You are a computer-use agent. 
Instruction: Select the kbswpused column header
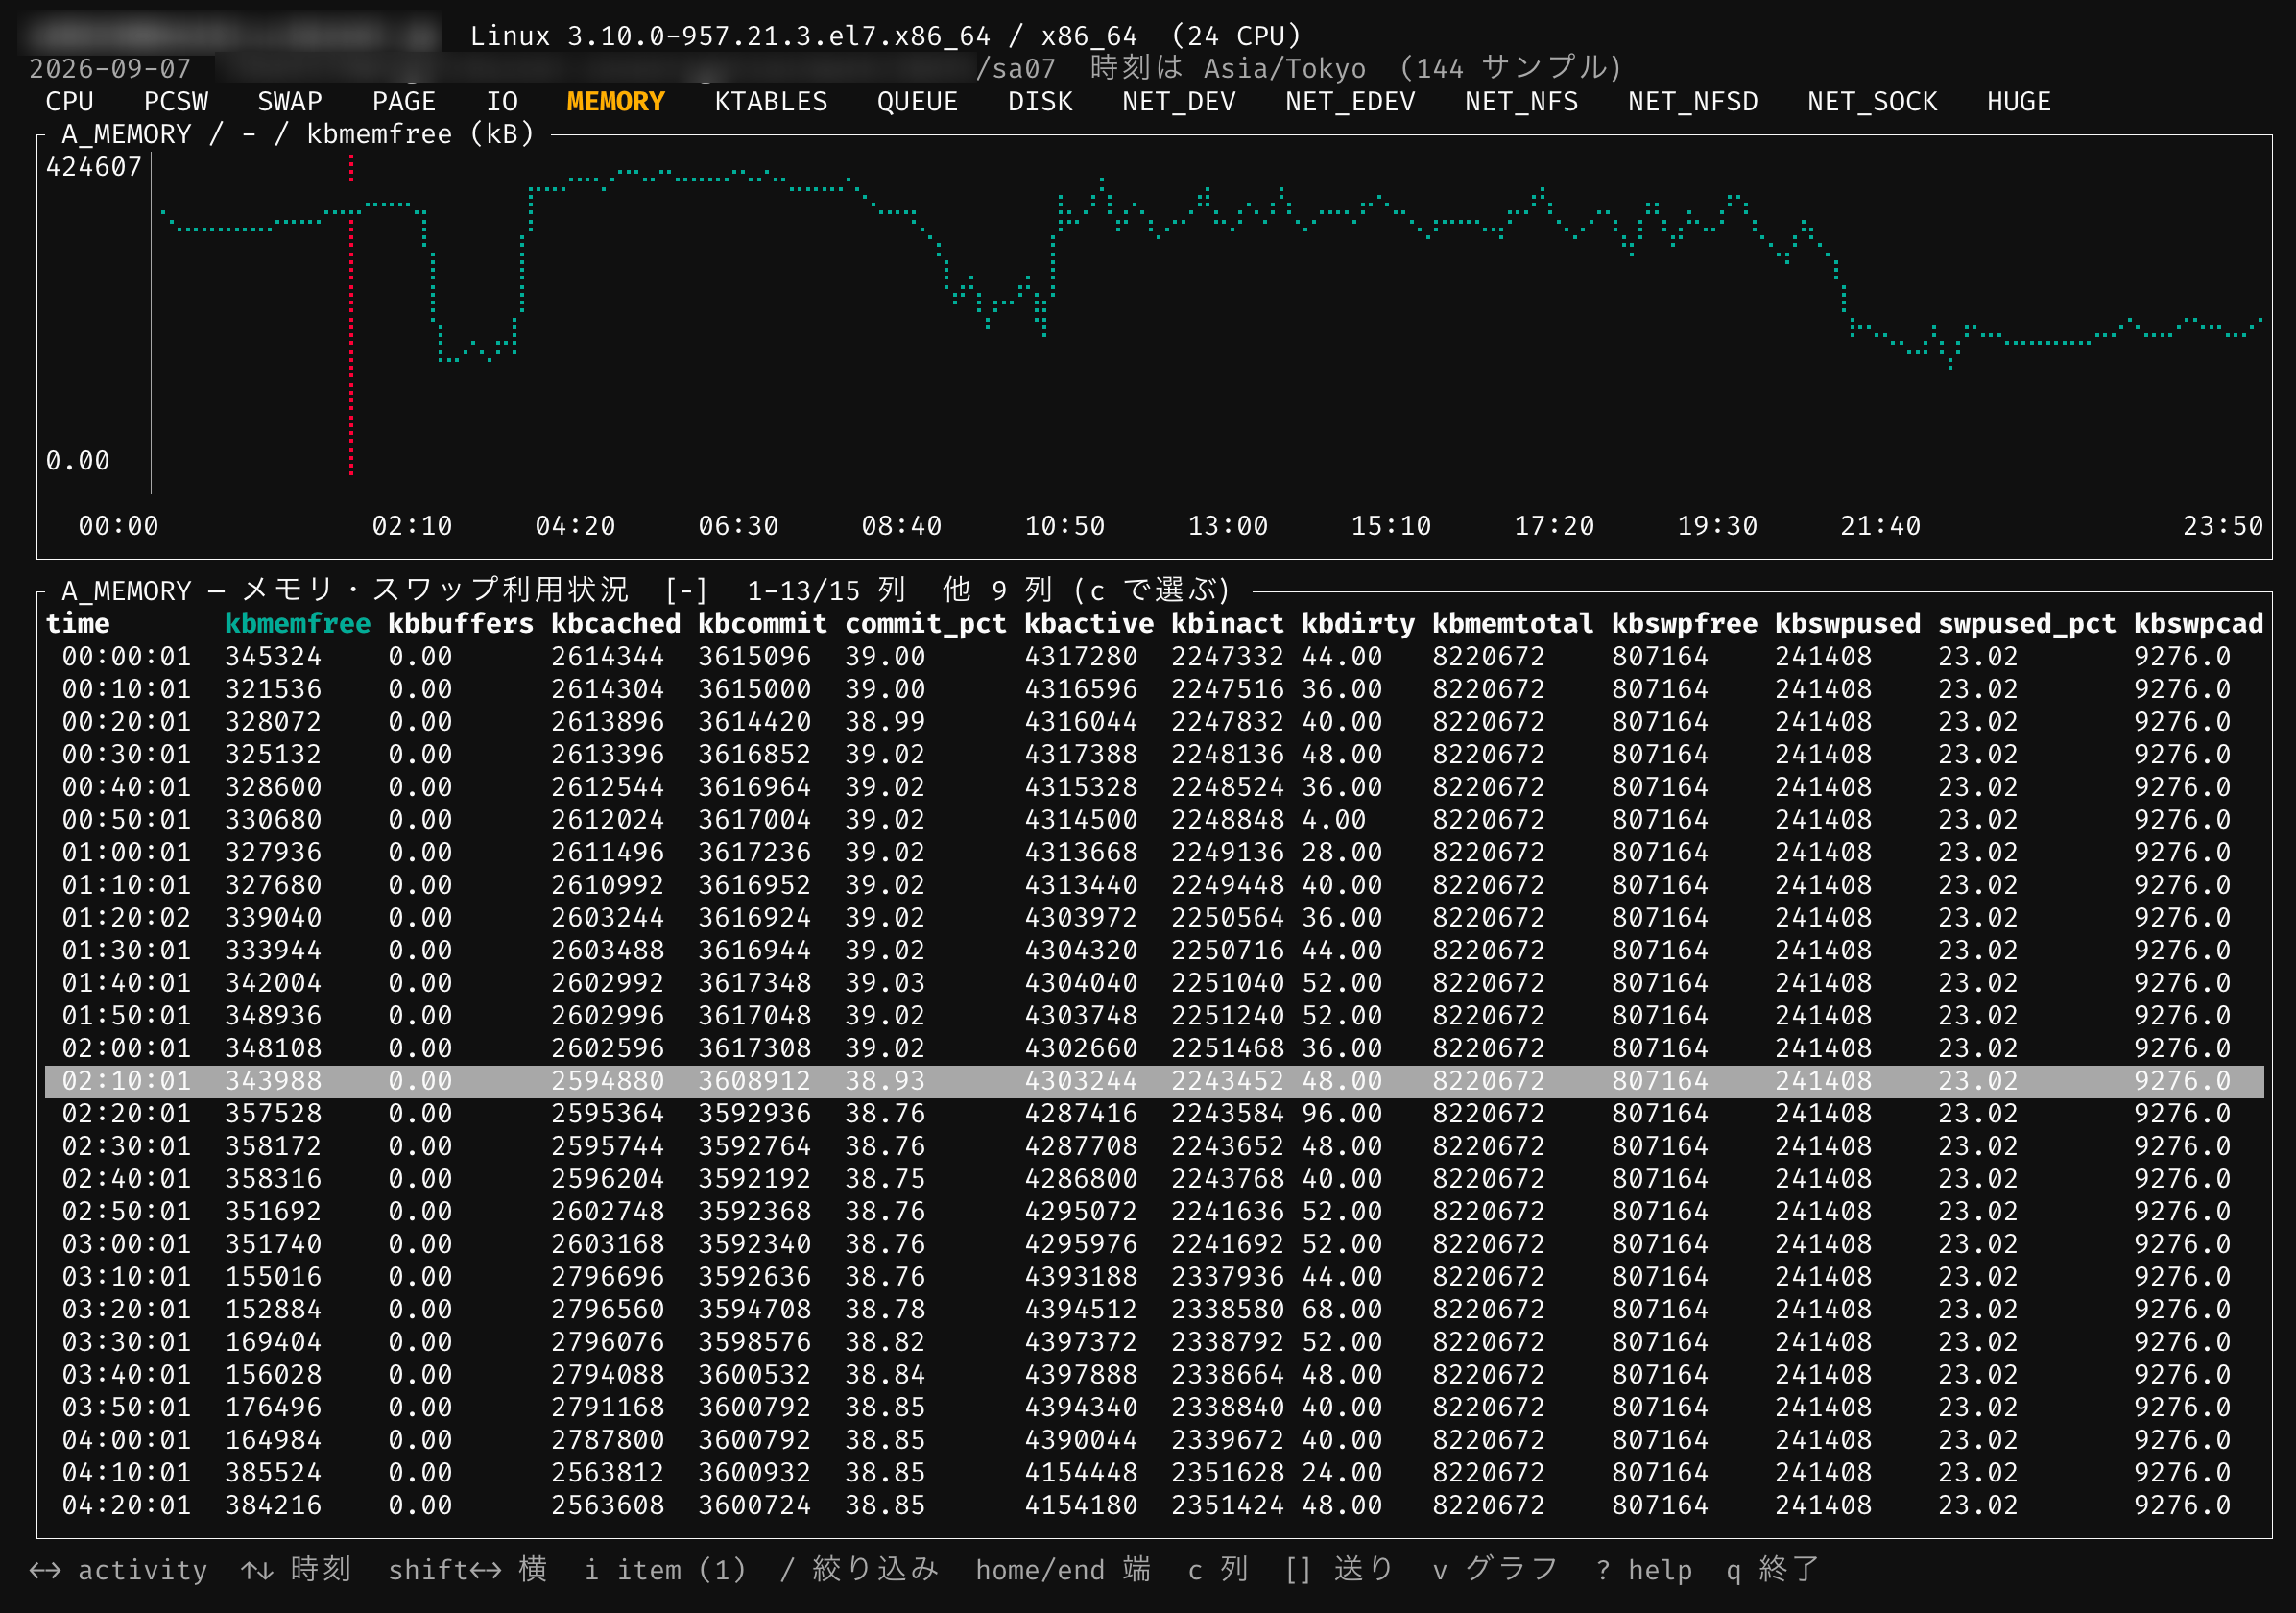pyautogui.click(x=1848, y=623)
